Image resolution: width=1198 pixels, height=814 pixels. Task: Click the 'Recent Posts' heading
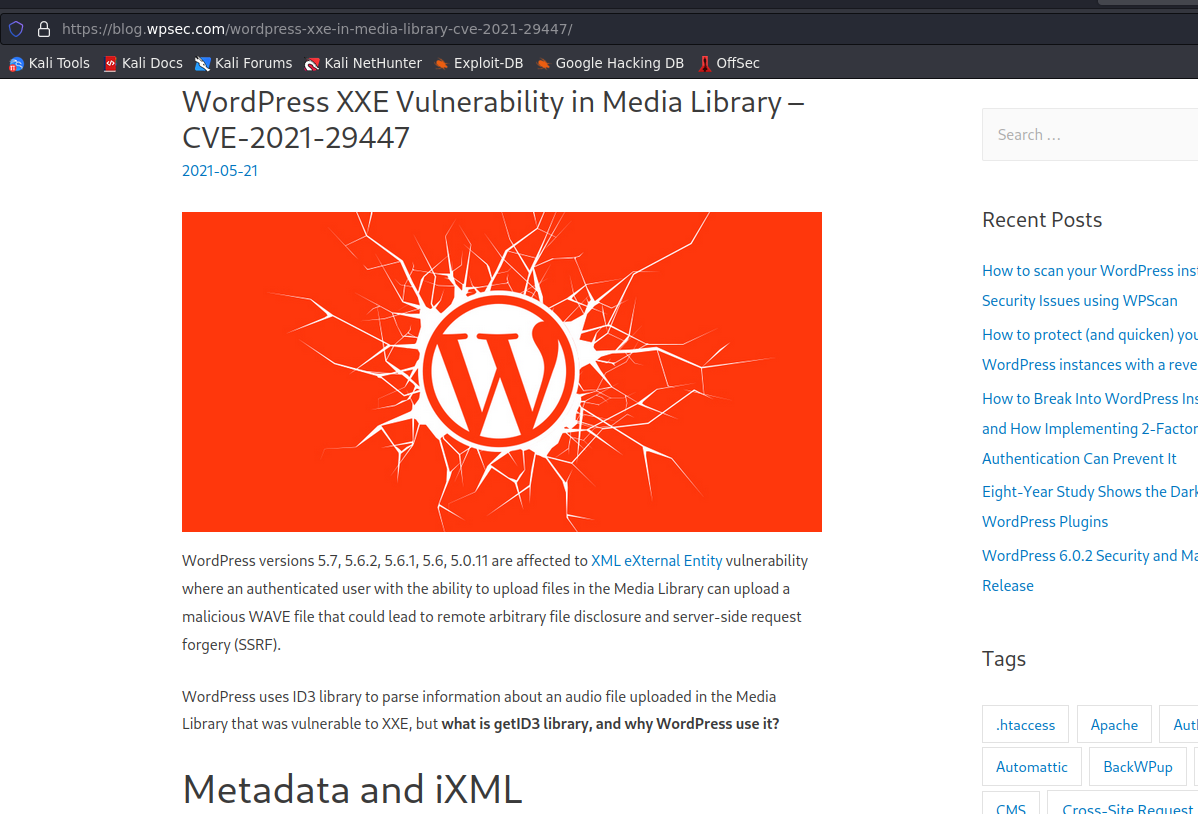click(x=1042, y=220)
